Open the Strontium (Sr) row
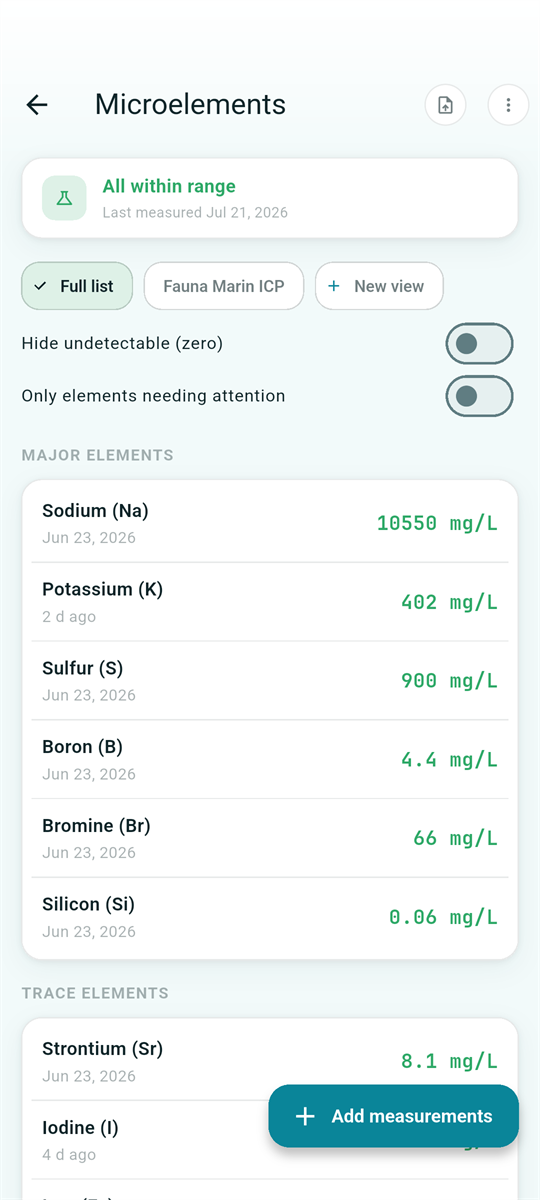The height and width of the screenshot is (1200, 540). coord(270,1061)
